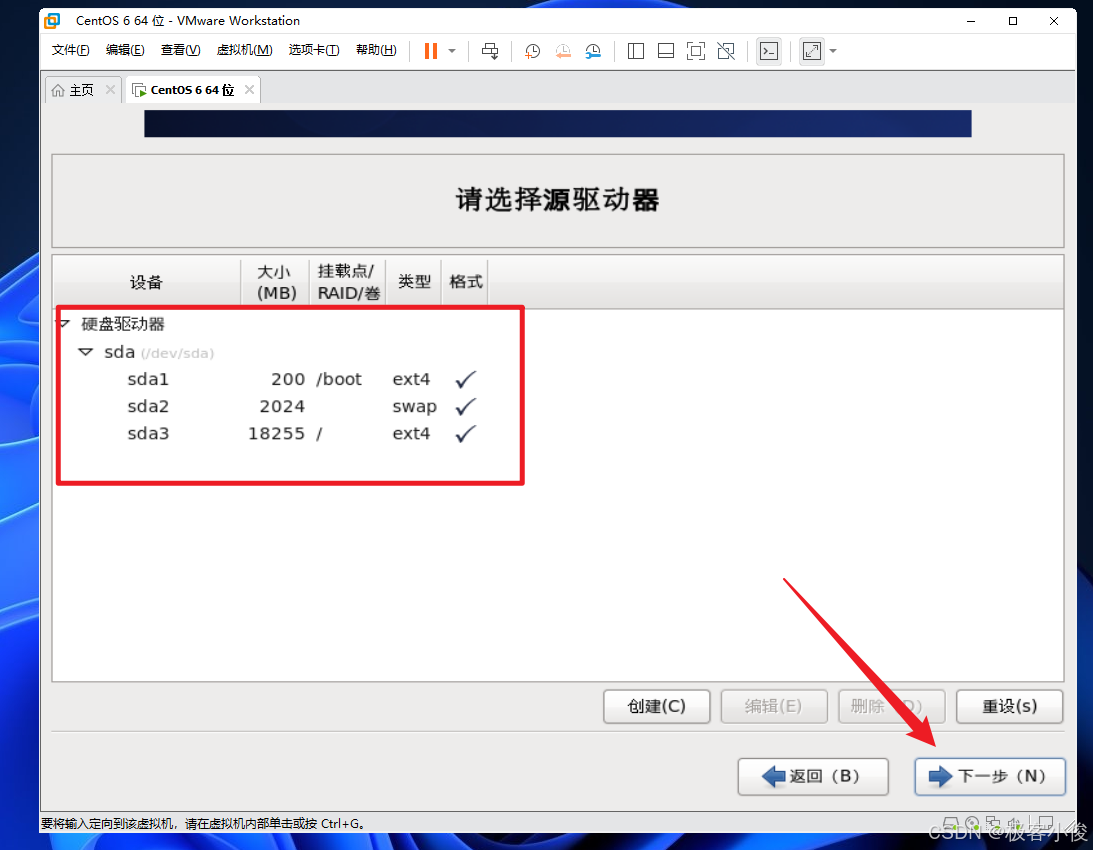Collapse the sda disk expander triangle
This screenshot has height=850, width=1093.
pyautogui.click(x=86, y=352)
